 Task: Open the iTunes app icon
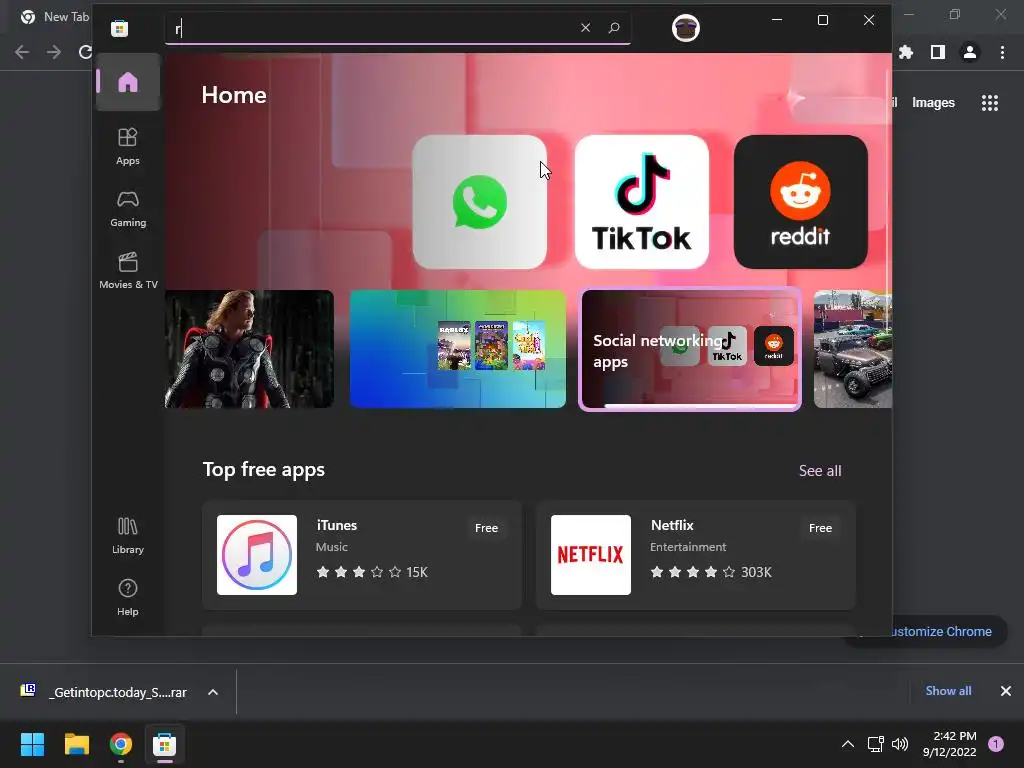click(257, 555)
